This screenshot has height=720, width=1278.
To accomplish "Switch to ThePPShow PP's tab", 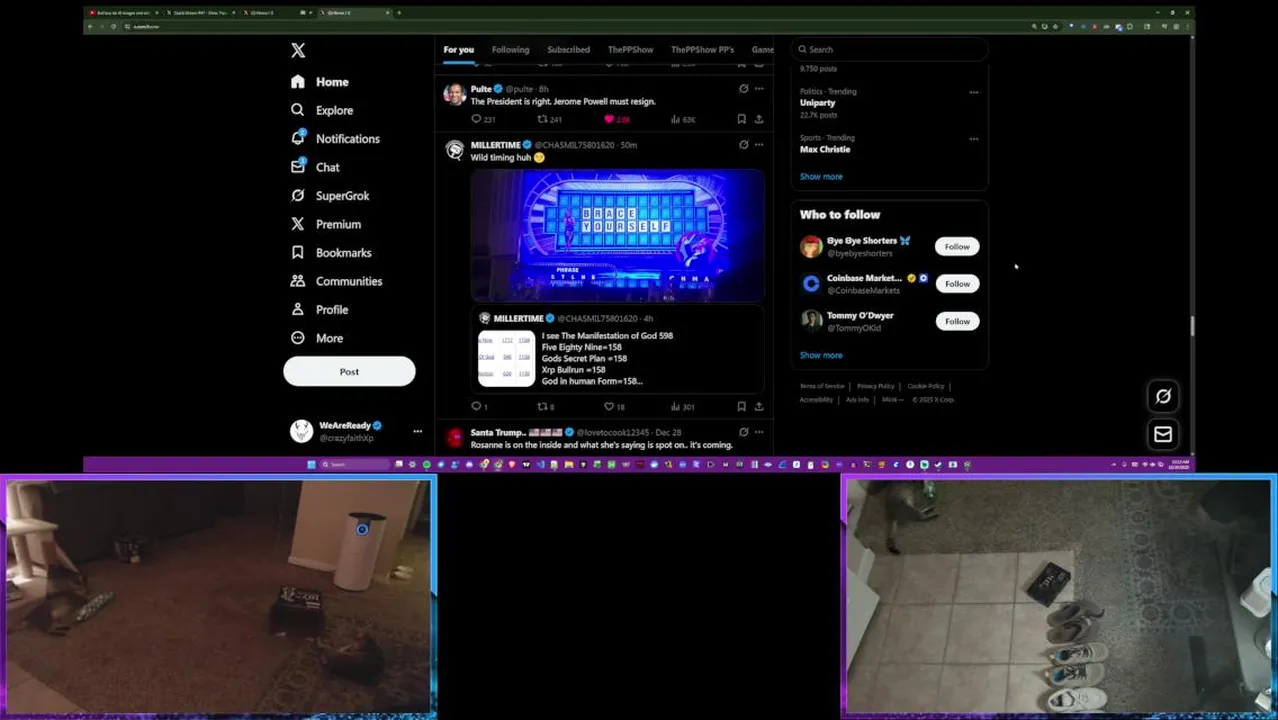I will click(702, 49).
